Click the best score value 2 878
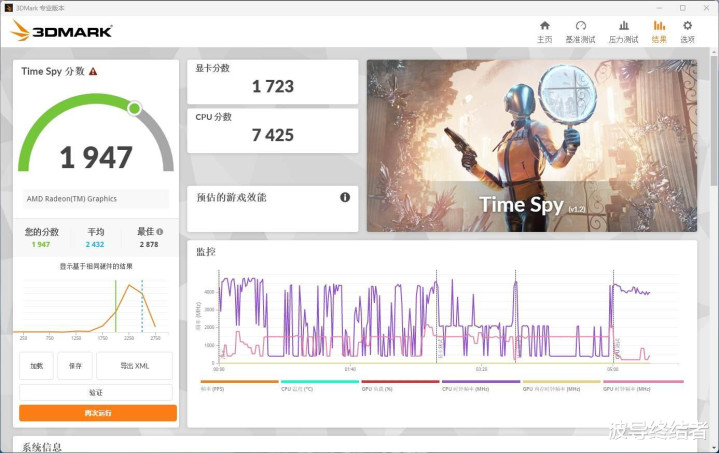719x453 pixels. point(149,244)
